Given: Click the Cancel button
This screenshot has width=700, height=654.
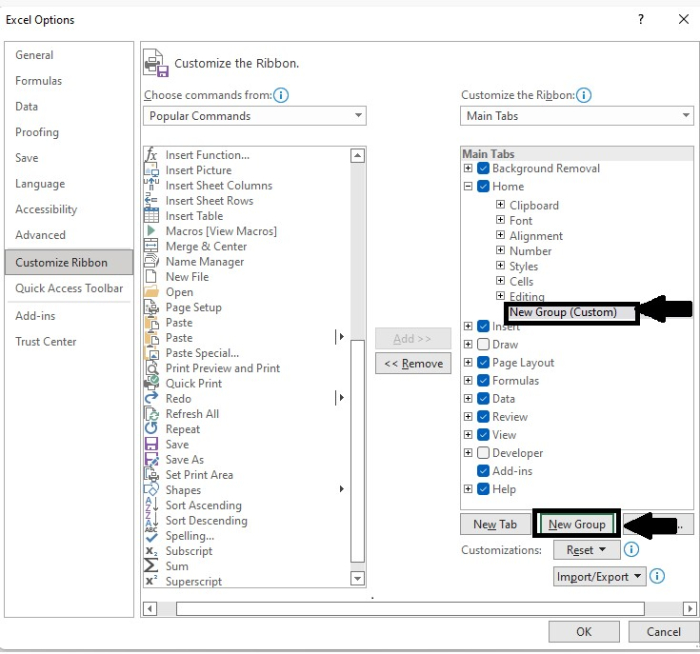Looking at the screenshot, I should coord(663,632).
